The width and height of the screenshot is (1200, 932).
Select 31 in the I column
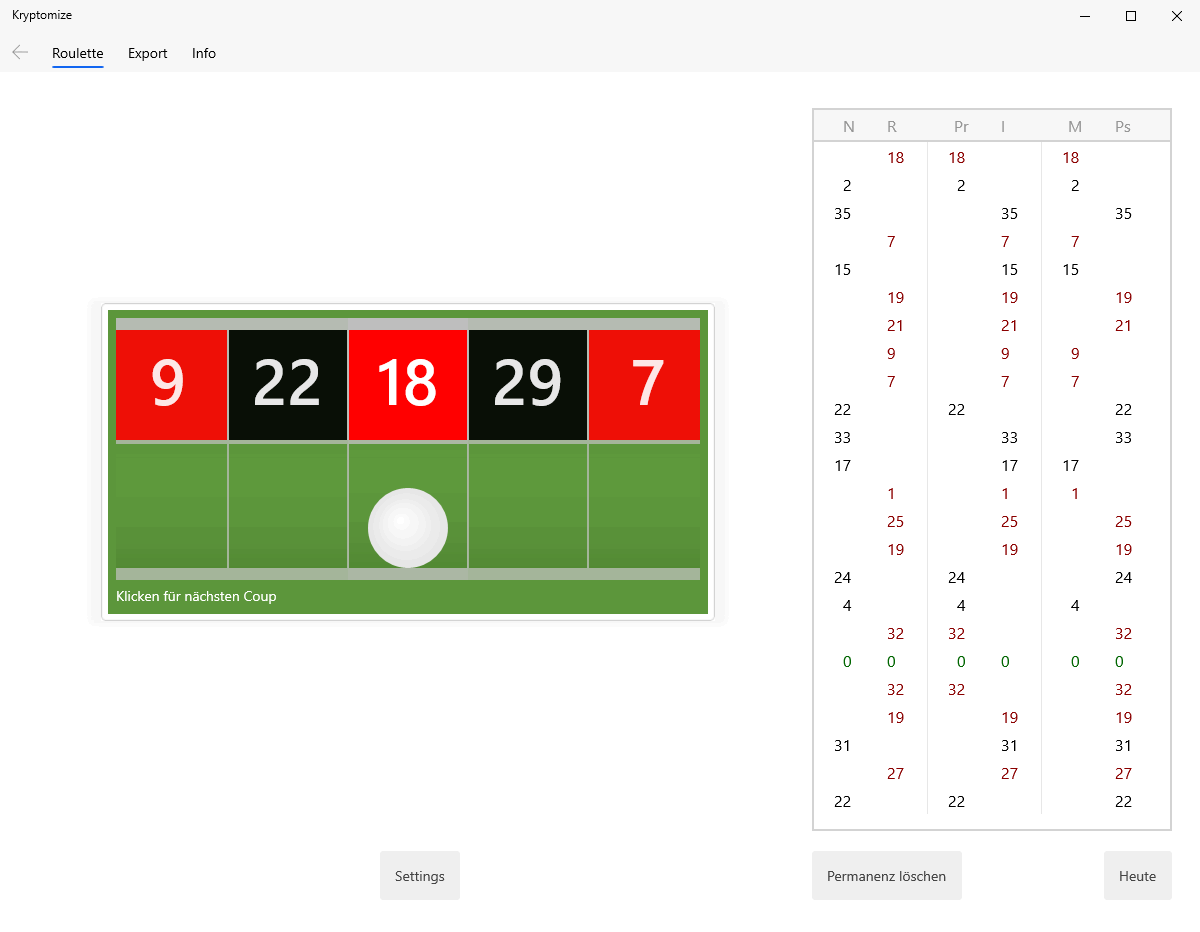[x=1010, y=746]
